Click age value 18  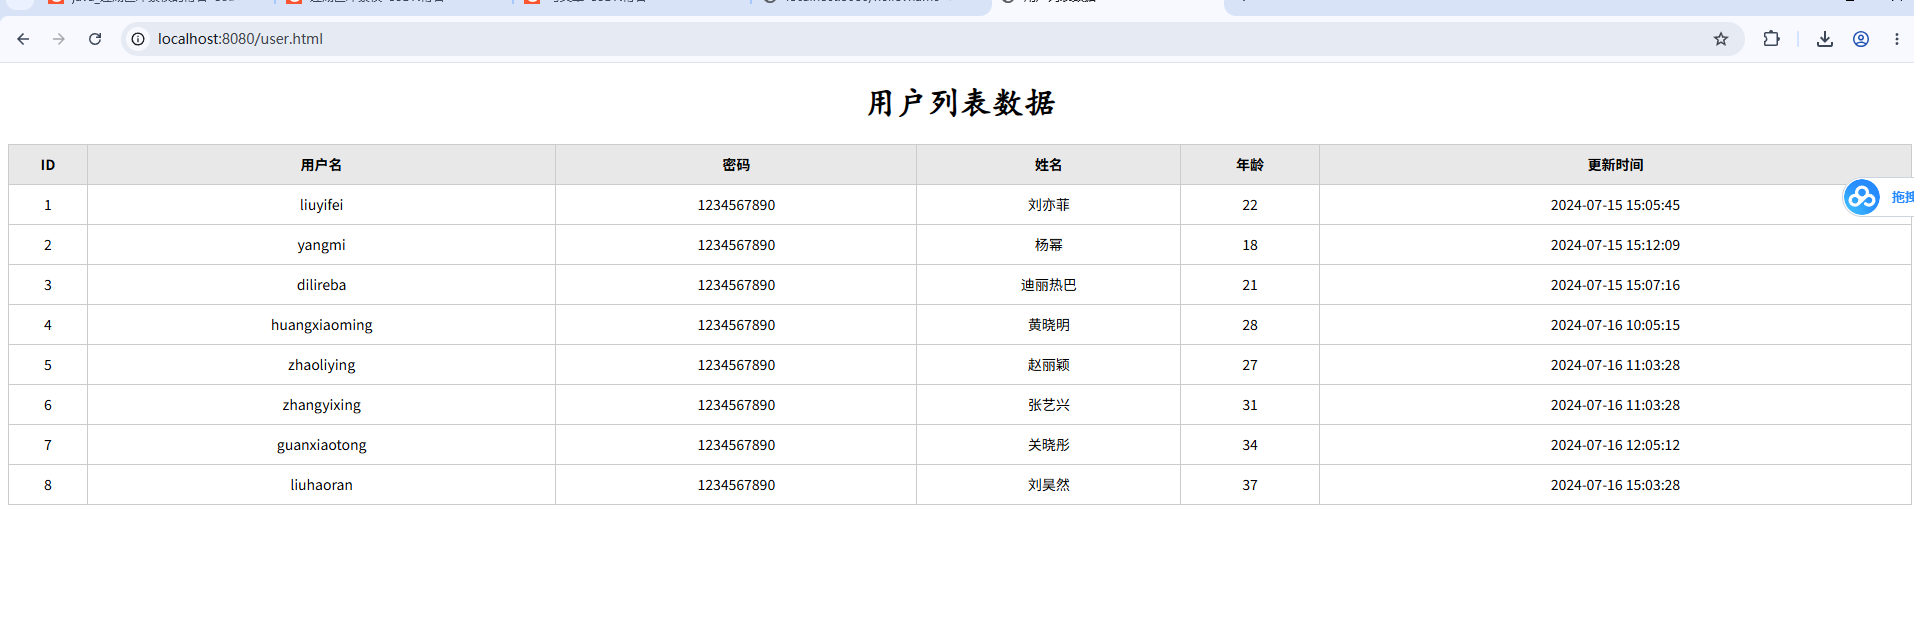1250,245
